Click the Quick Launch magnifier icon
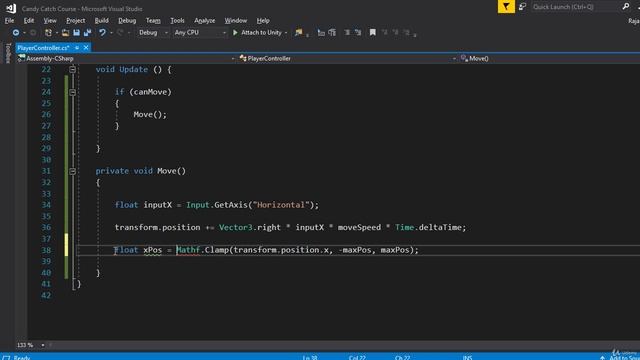 point(626,7)
